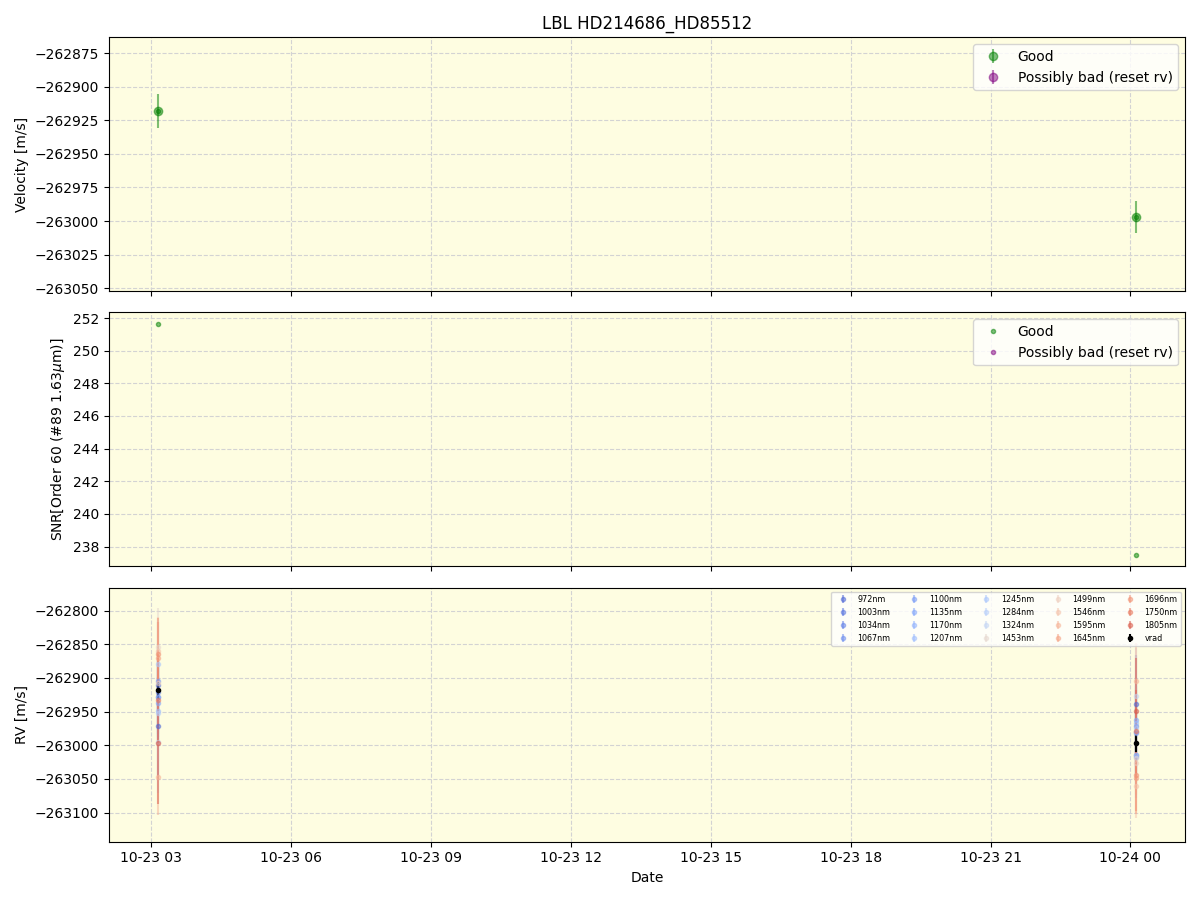This screenshot has height=900, width=1200.
Task: Click the '10-23 06' x-axis tick label
Action: click(x=291, y=857)
